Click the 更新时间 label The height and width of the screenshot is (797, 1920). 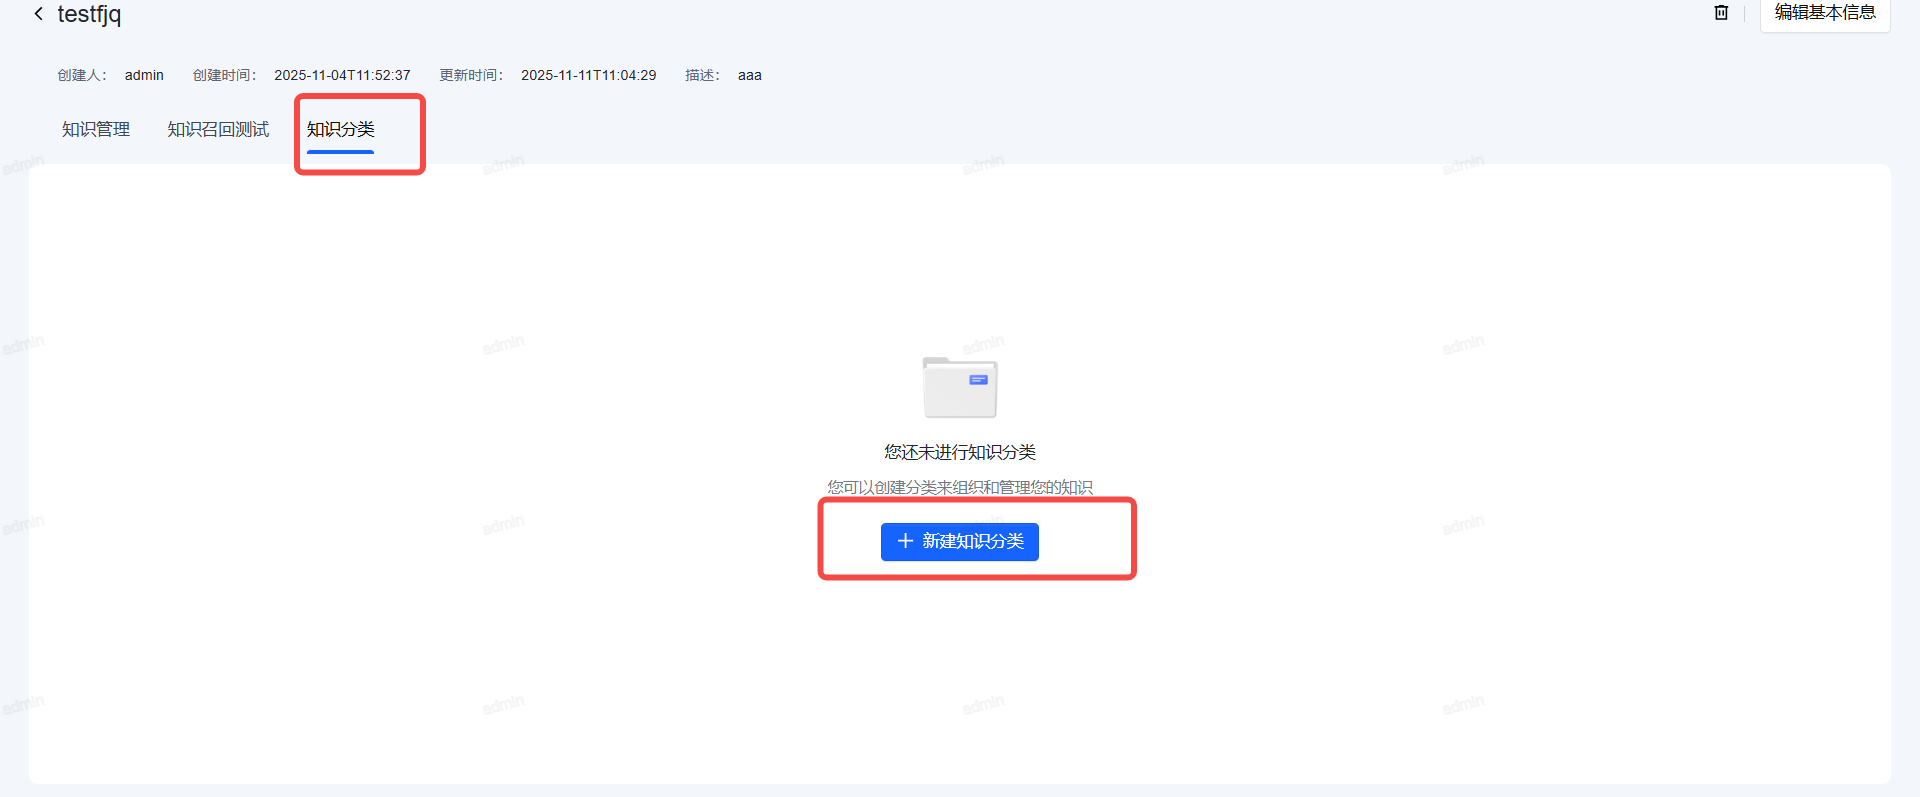[472, 75]
